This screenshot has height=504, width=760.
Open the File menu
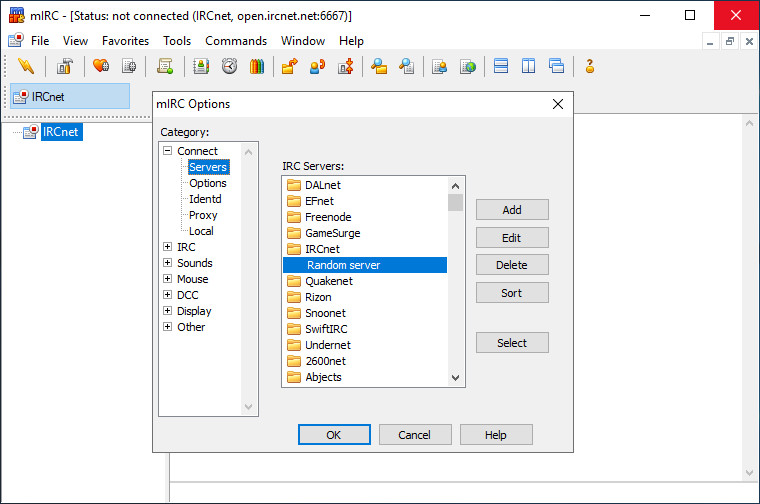[40, 41]
